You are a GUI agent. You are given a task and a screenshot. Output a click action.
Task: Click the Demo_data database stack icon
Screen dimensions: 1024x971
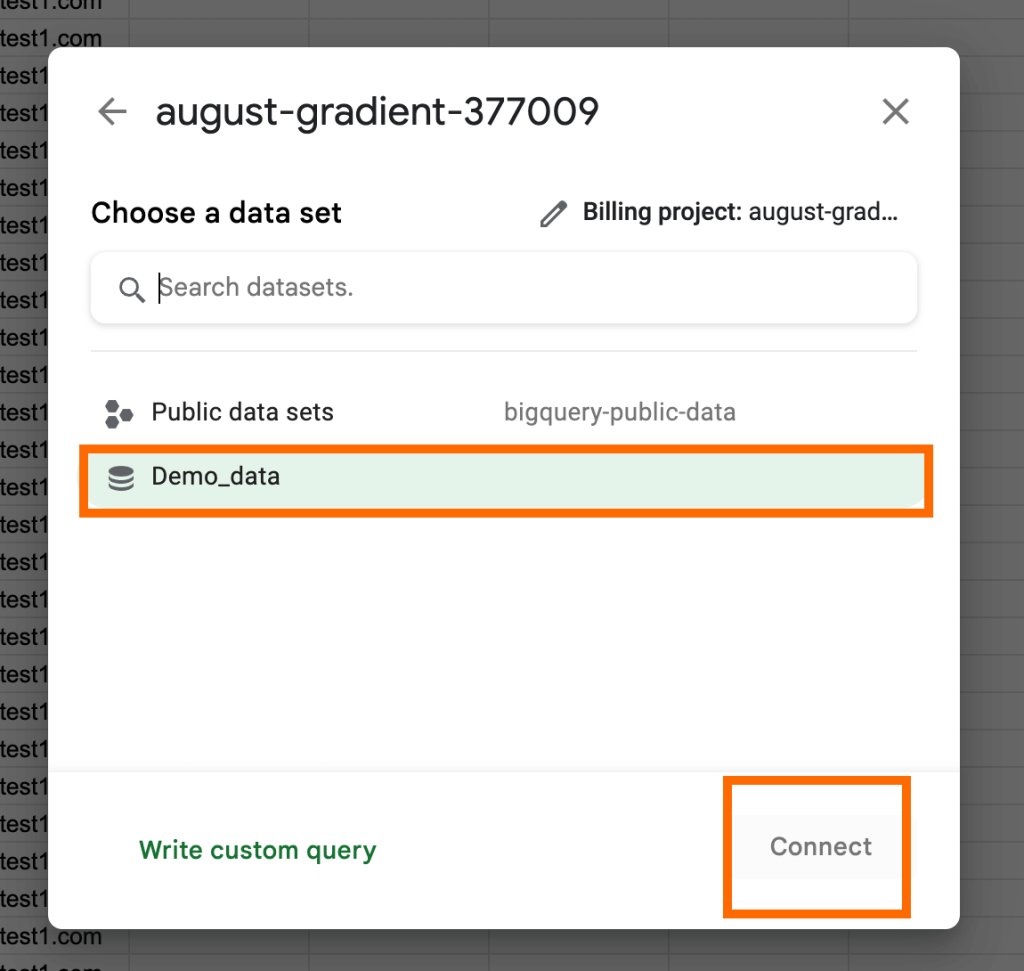121,479
